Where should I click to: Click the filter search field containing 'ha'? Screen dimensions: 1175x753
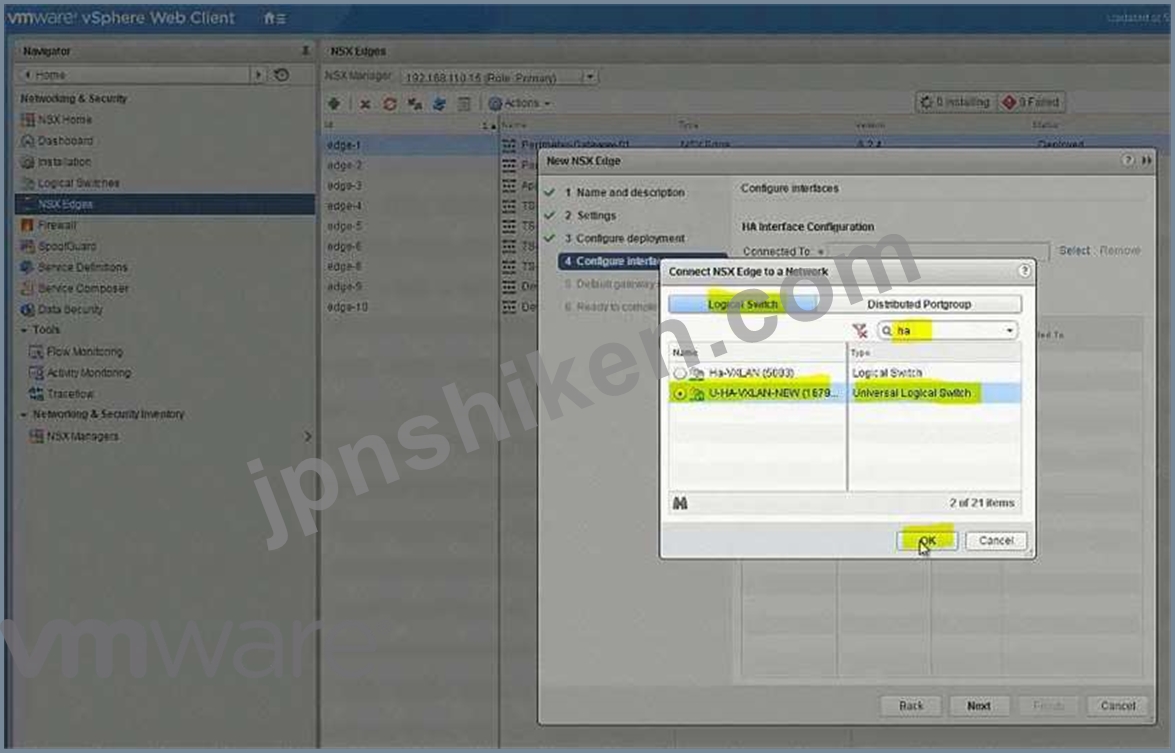point(946,330)
